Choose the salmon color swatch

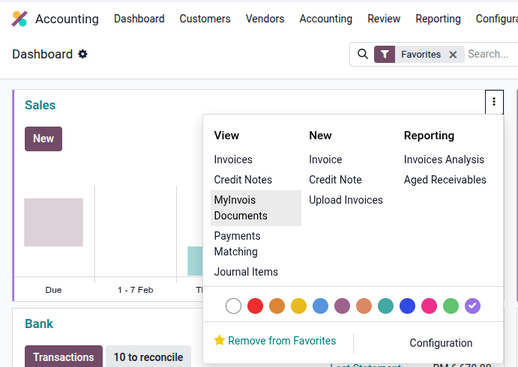click(364, 306)
